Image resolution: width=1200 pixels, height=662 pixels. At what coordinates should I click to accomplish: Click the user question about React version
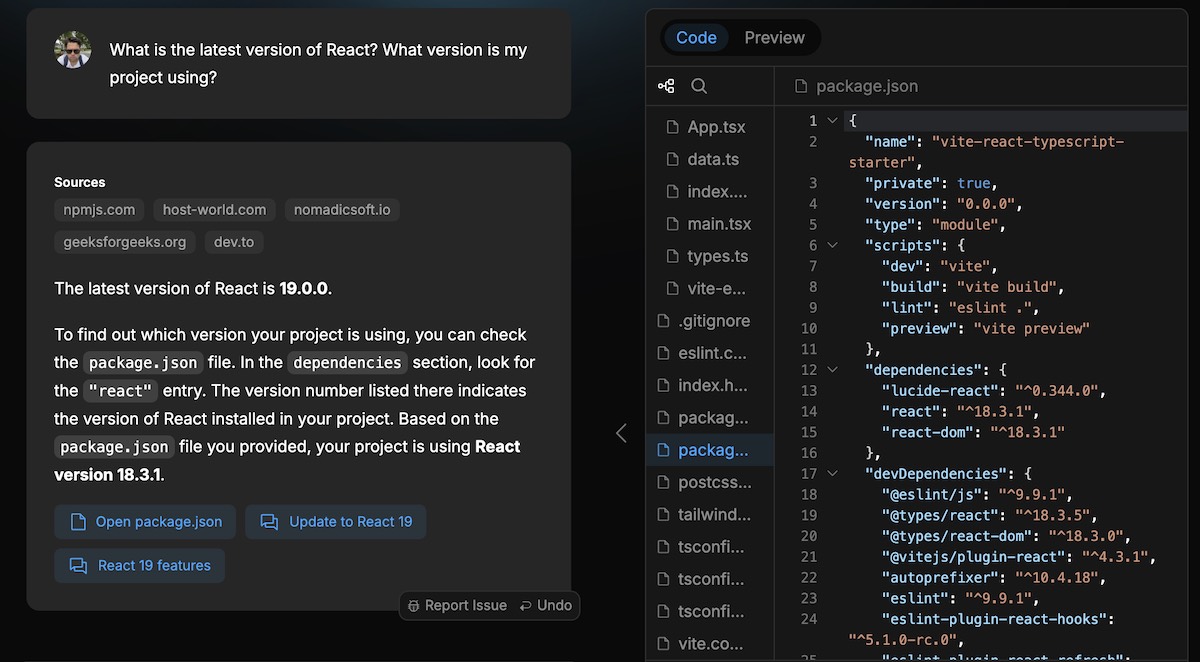[x=318, y=63]
